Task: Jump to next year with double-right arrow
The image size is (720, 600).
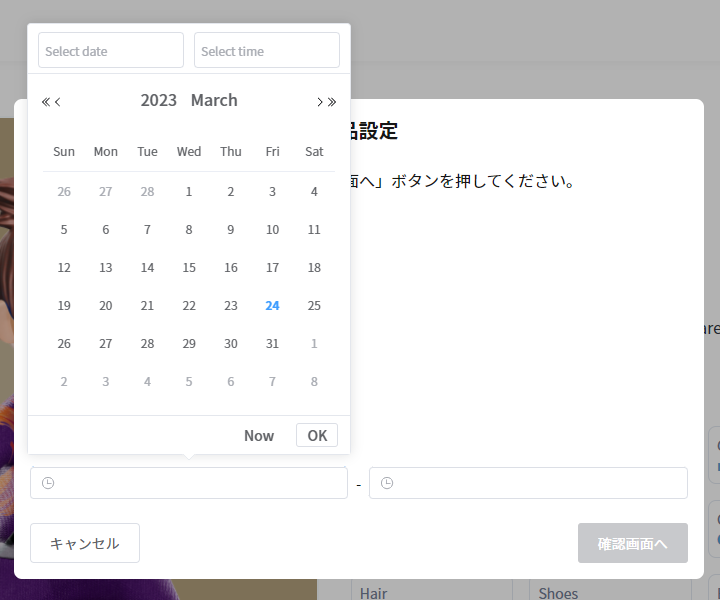Action: pos(332,101)
